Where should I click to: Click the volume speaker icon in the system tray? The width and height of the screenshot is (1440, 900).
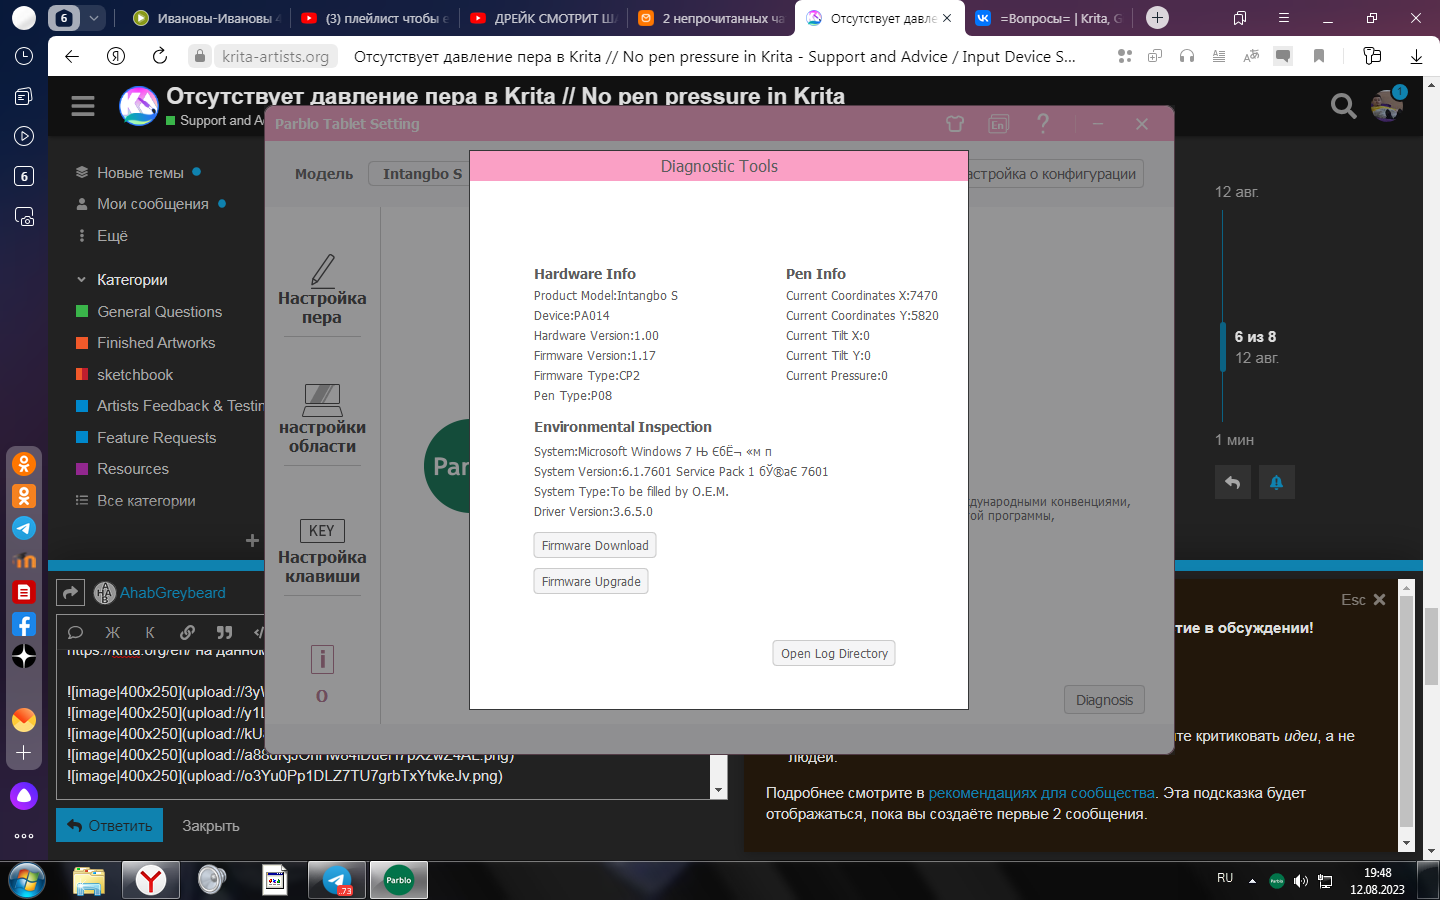[x=1301, y=881]
